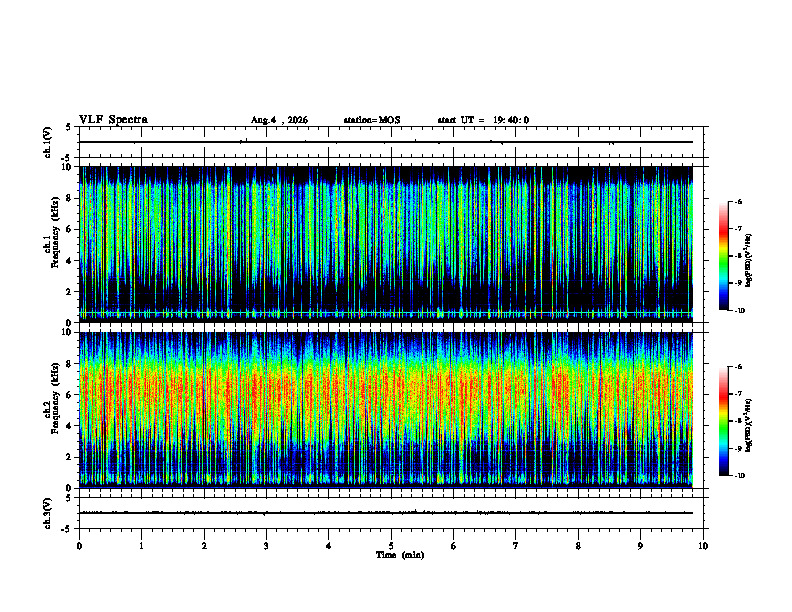
Task: Click the Time (min) axis label
Action: [400, 555]
